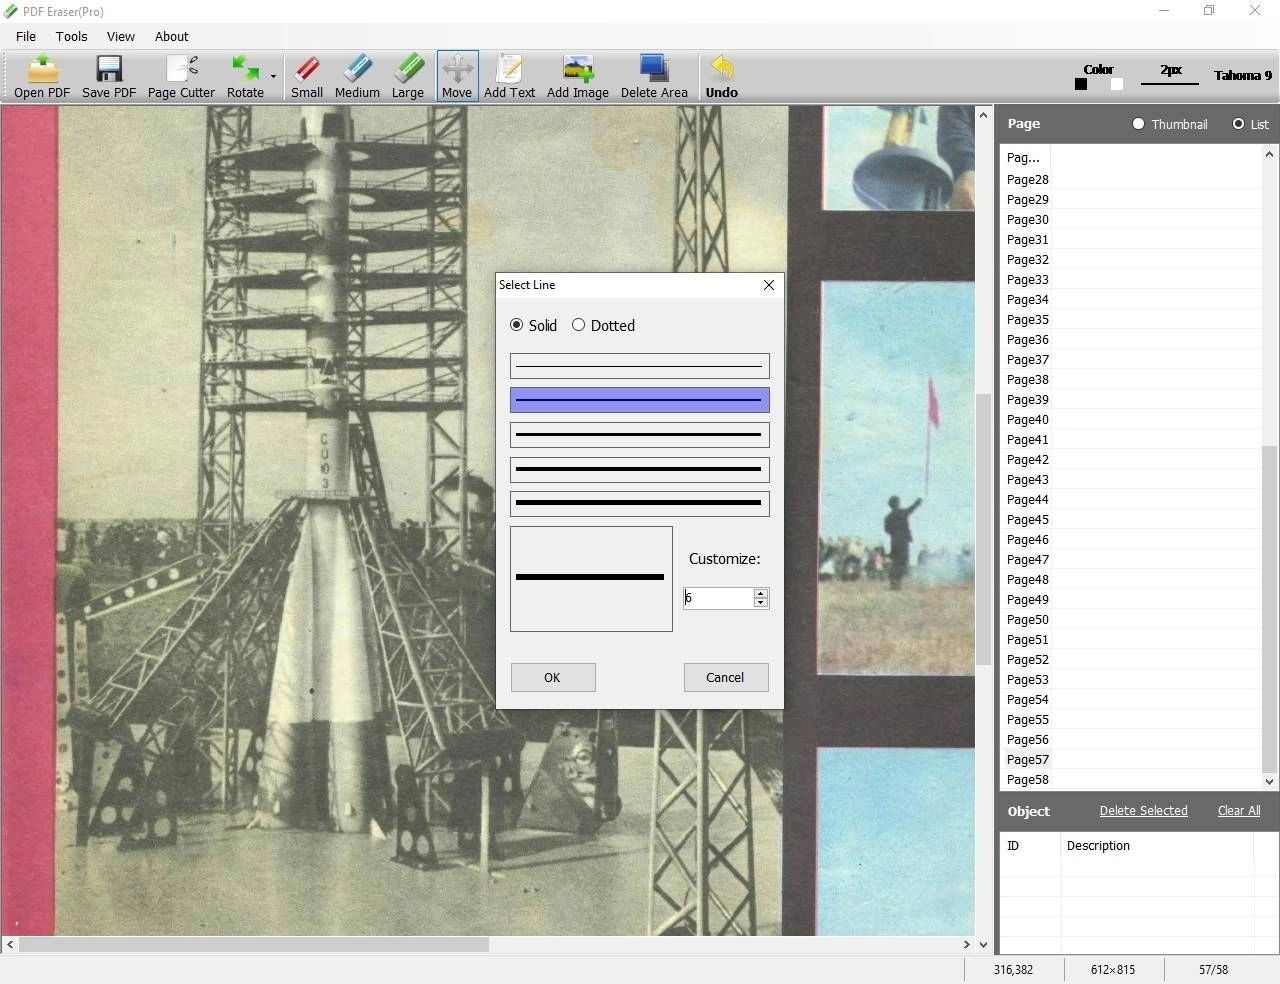1280x984 pixels.
Task: Open the Tools menu
Action: click(71, 36)
